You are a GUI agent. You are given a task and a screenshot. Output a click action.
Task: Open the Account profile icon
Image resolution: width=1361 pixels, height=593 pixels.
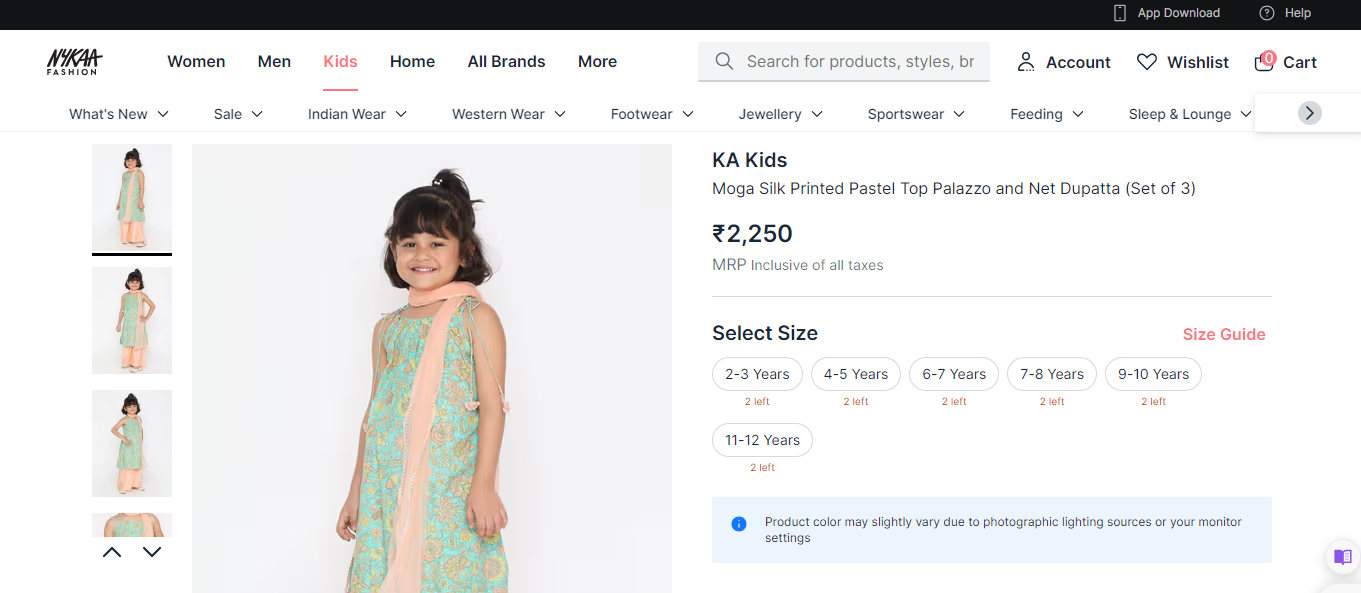[1026, 62]
